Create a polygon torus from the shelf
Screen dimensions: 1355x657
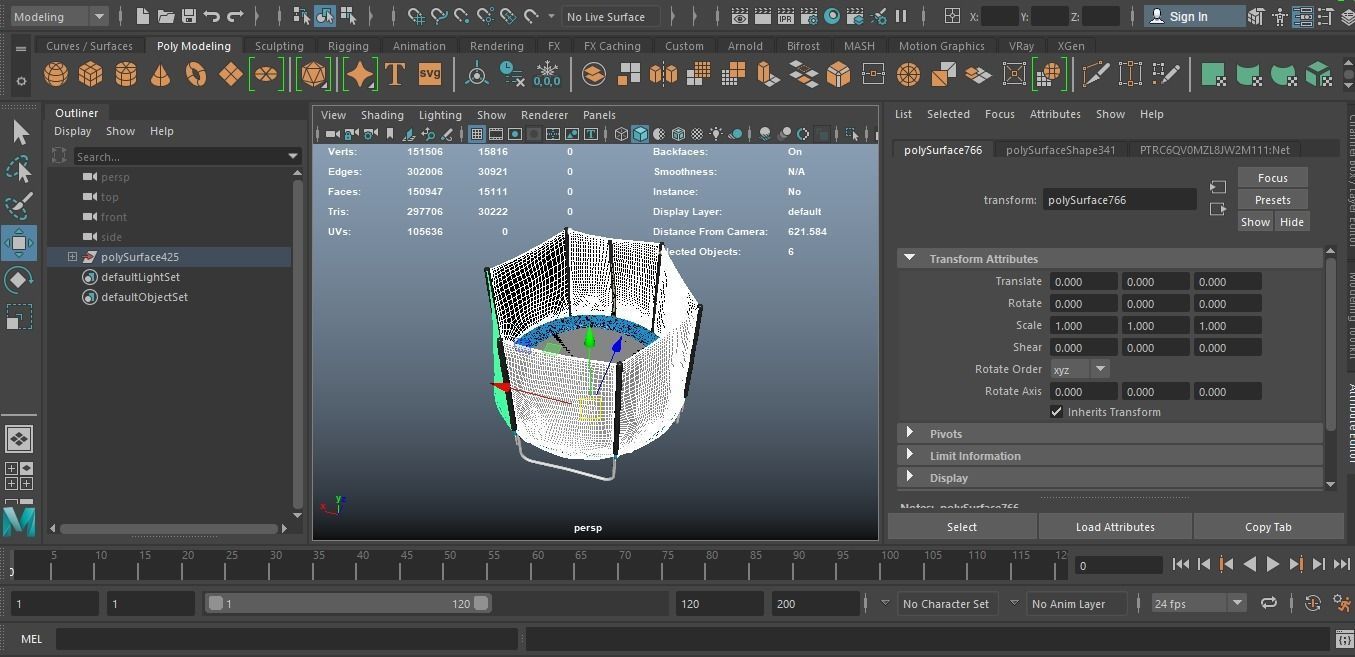(x=196, y=75)
